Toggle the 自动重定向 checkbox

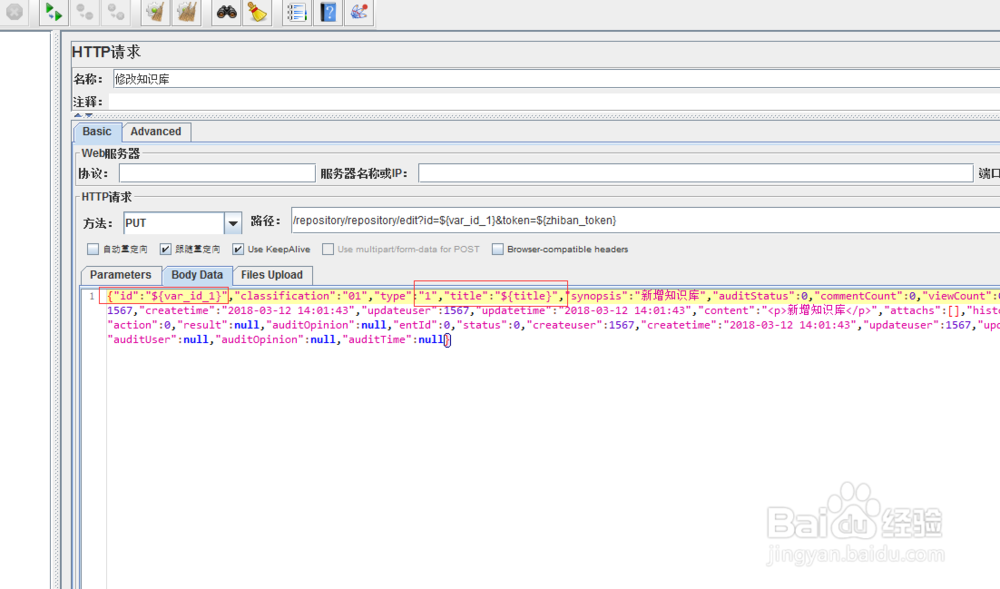(x=93, y=249)
